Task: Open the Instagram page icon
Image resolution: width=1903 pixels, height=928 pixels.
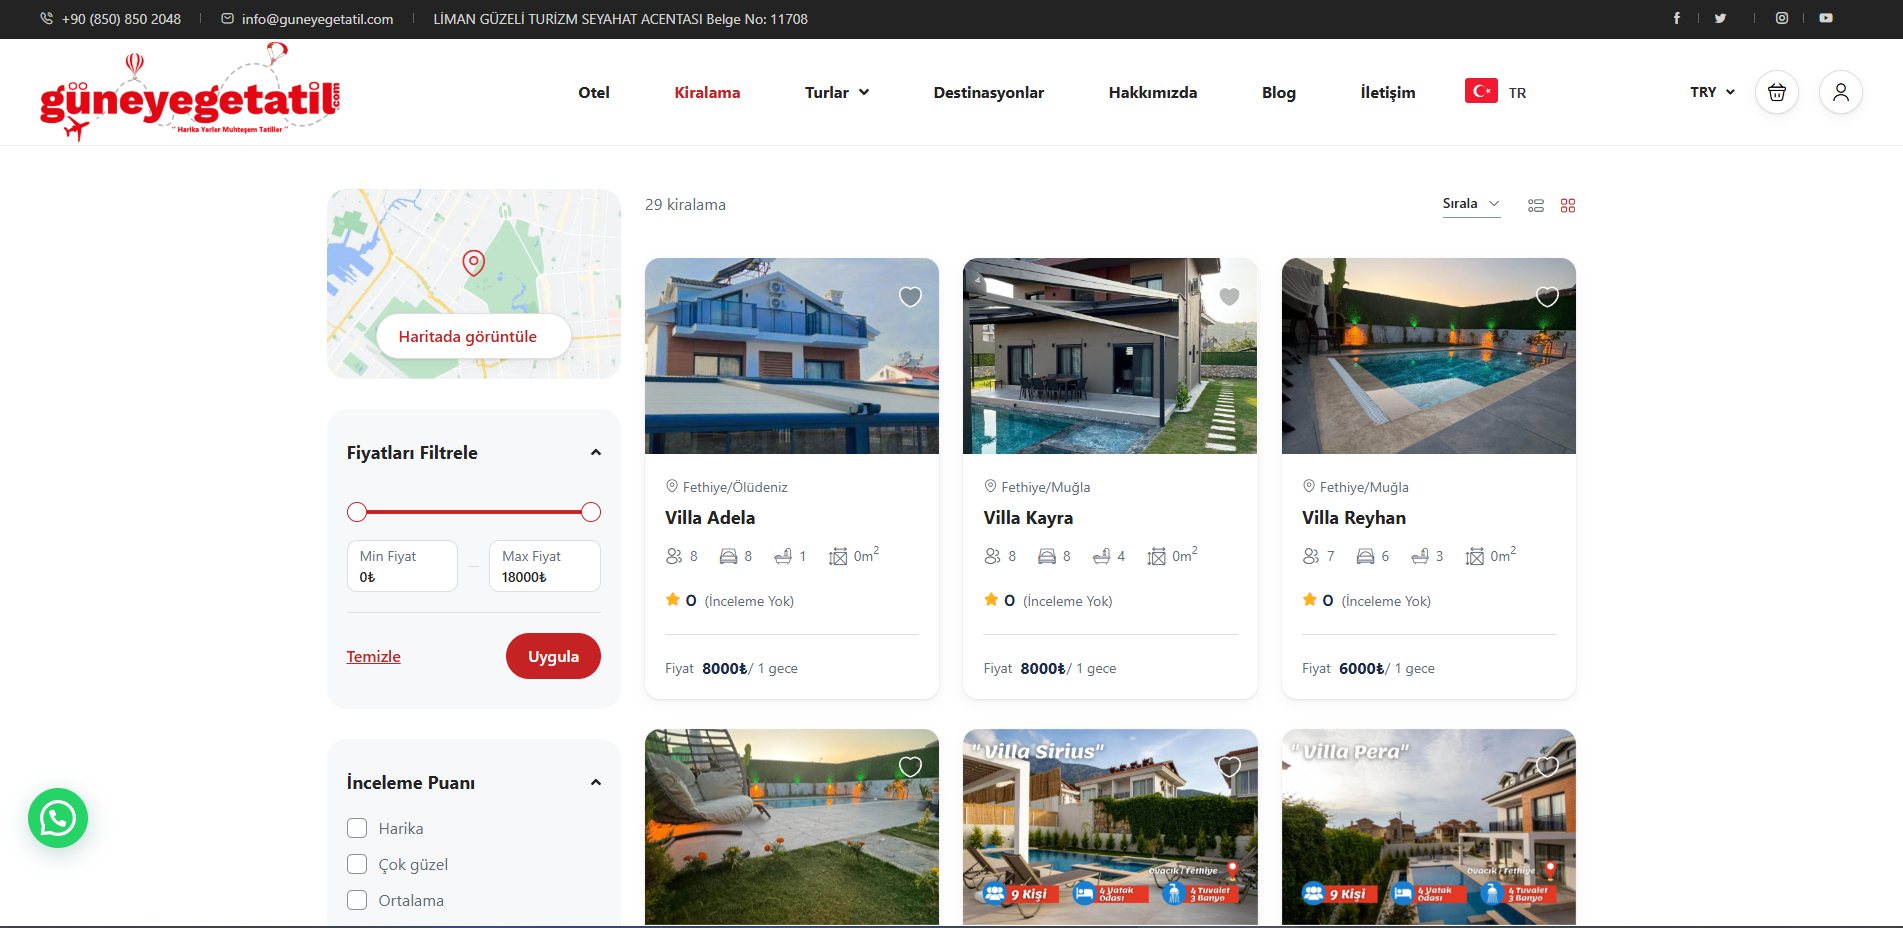Action: (x=1782, y=18)
